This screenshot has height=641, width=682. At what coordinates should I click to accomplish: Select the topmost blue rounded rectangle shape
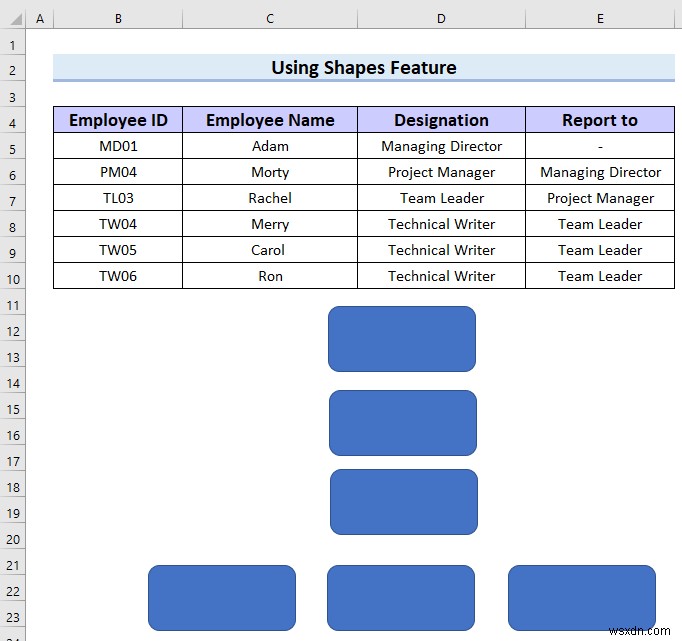[x=402, y=339]
